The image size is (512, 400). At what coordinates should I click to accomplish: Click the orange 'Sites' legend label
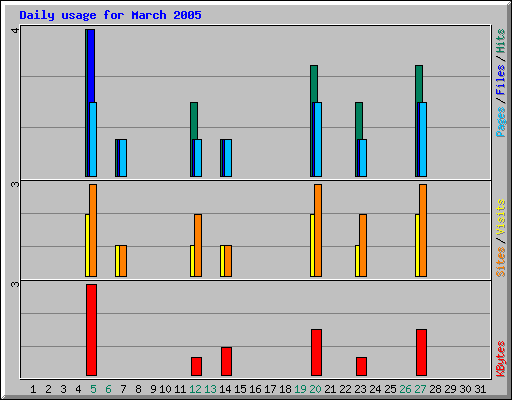click(501, 262)
